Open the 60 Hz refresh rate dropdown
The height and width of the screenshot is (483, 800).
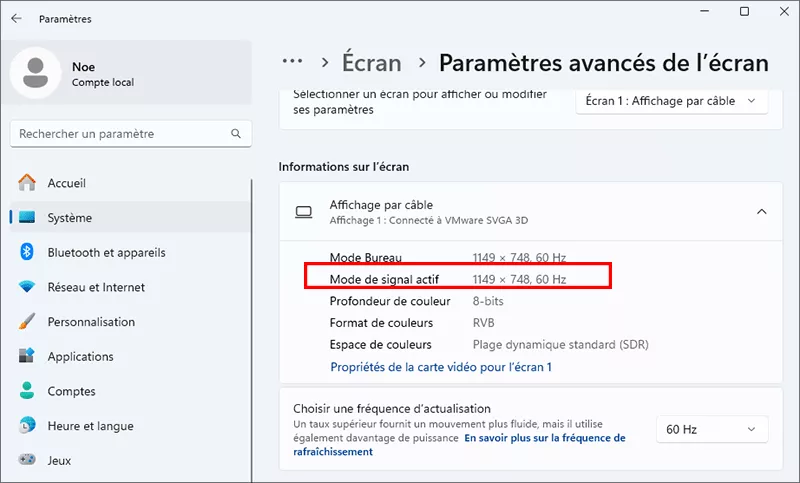[x=712, y=429]
